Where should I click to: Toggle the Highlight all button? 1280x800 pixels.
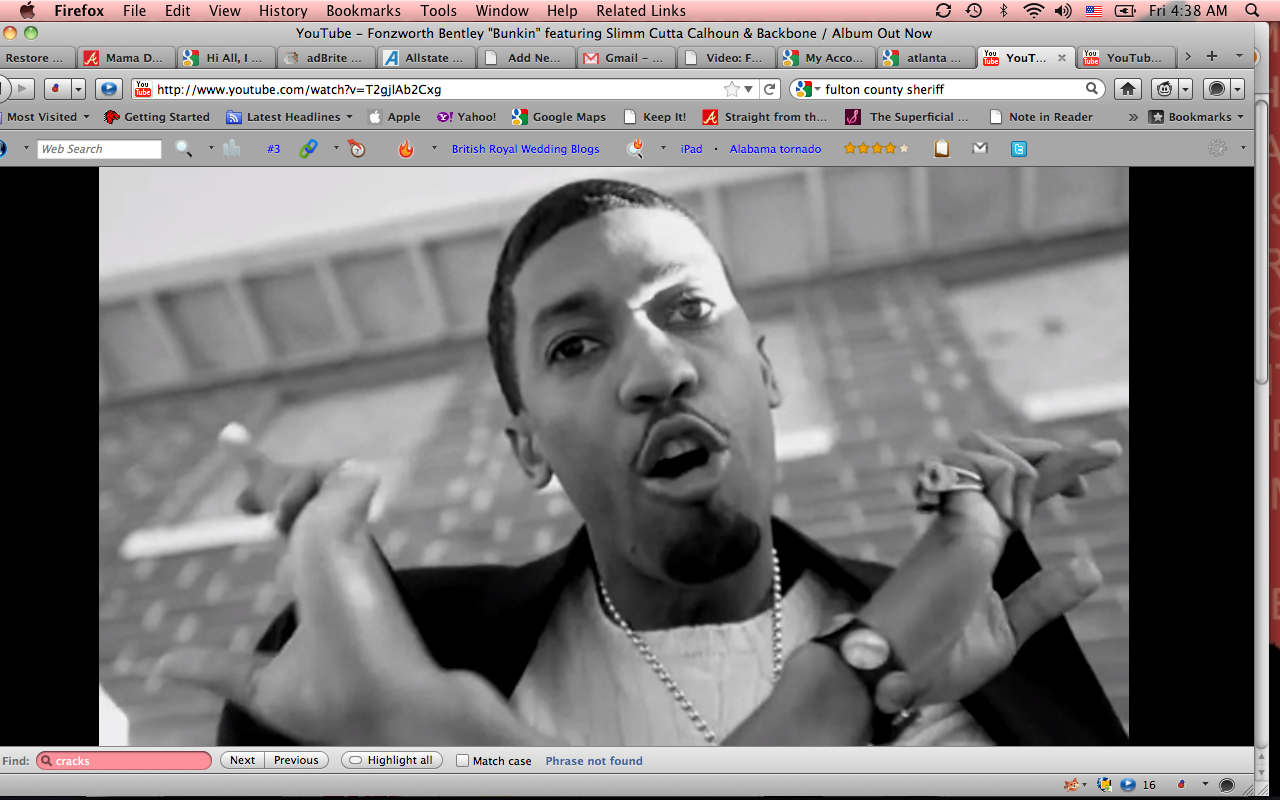391,761
